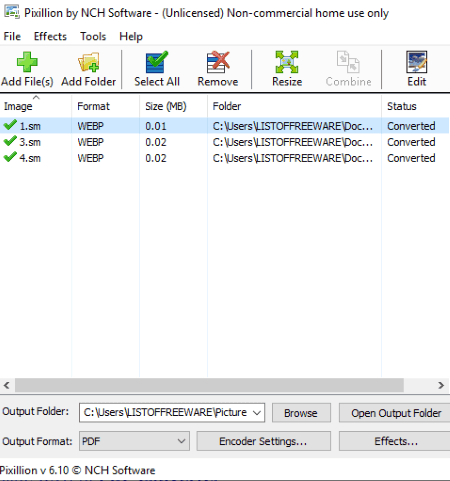Viewport: 450px width, 481px height.
Task: Open Encoder Settings dialog
Action: click(x=263, y=441)
